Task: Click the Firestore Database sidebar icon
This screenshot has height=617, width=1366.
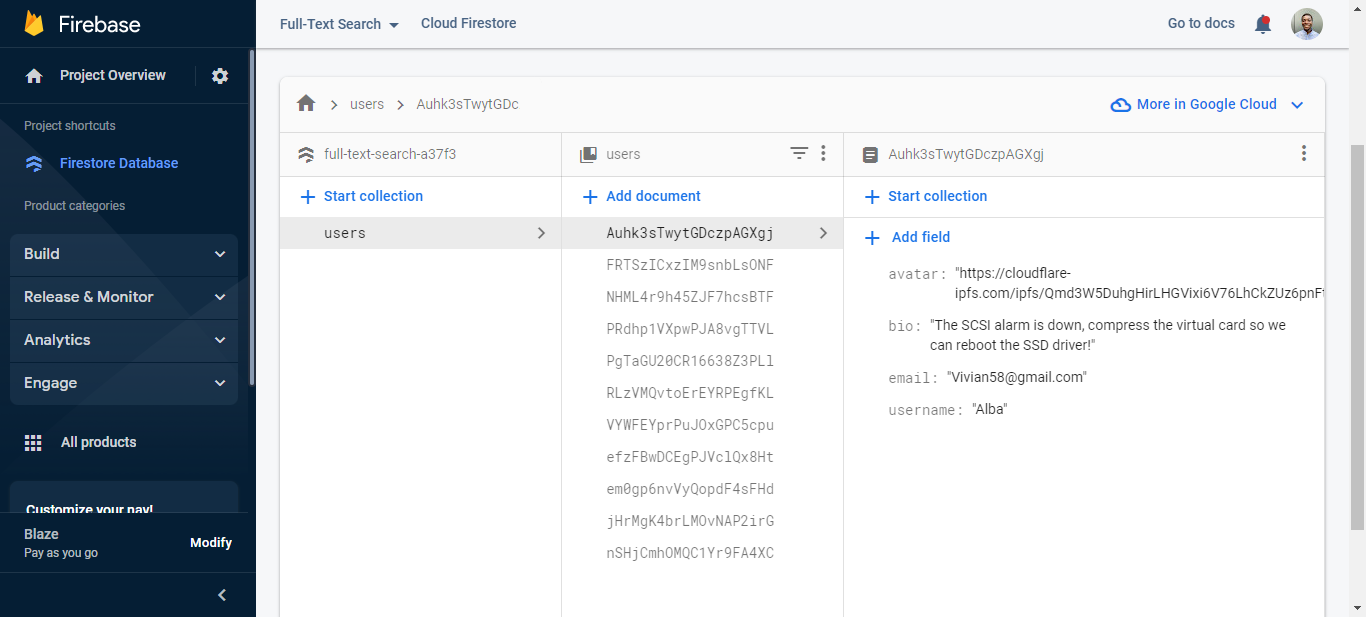Action: tap(34, 163)
